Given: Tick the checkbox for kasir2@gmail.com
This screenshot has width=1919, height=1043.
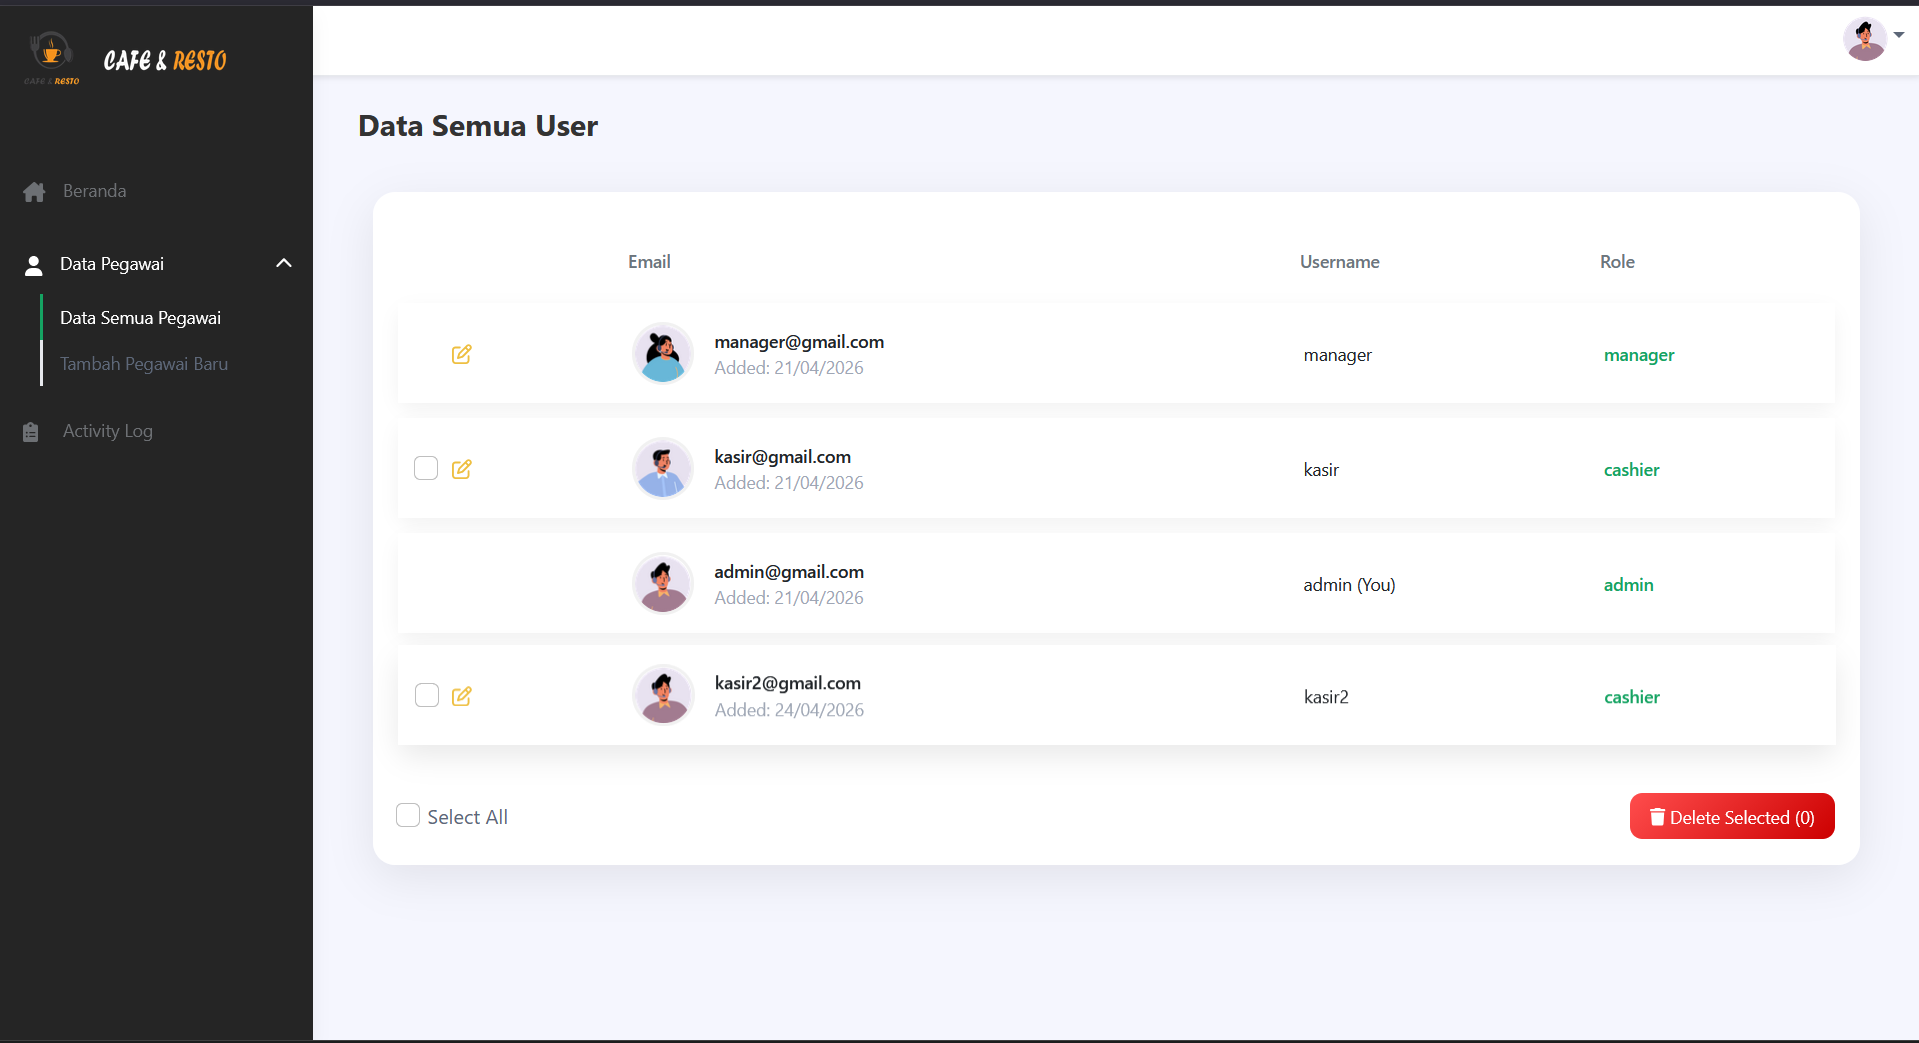Looking at the screenshot, I should pos(427,695).
